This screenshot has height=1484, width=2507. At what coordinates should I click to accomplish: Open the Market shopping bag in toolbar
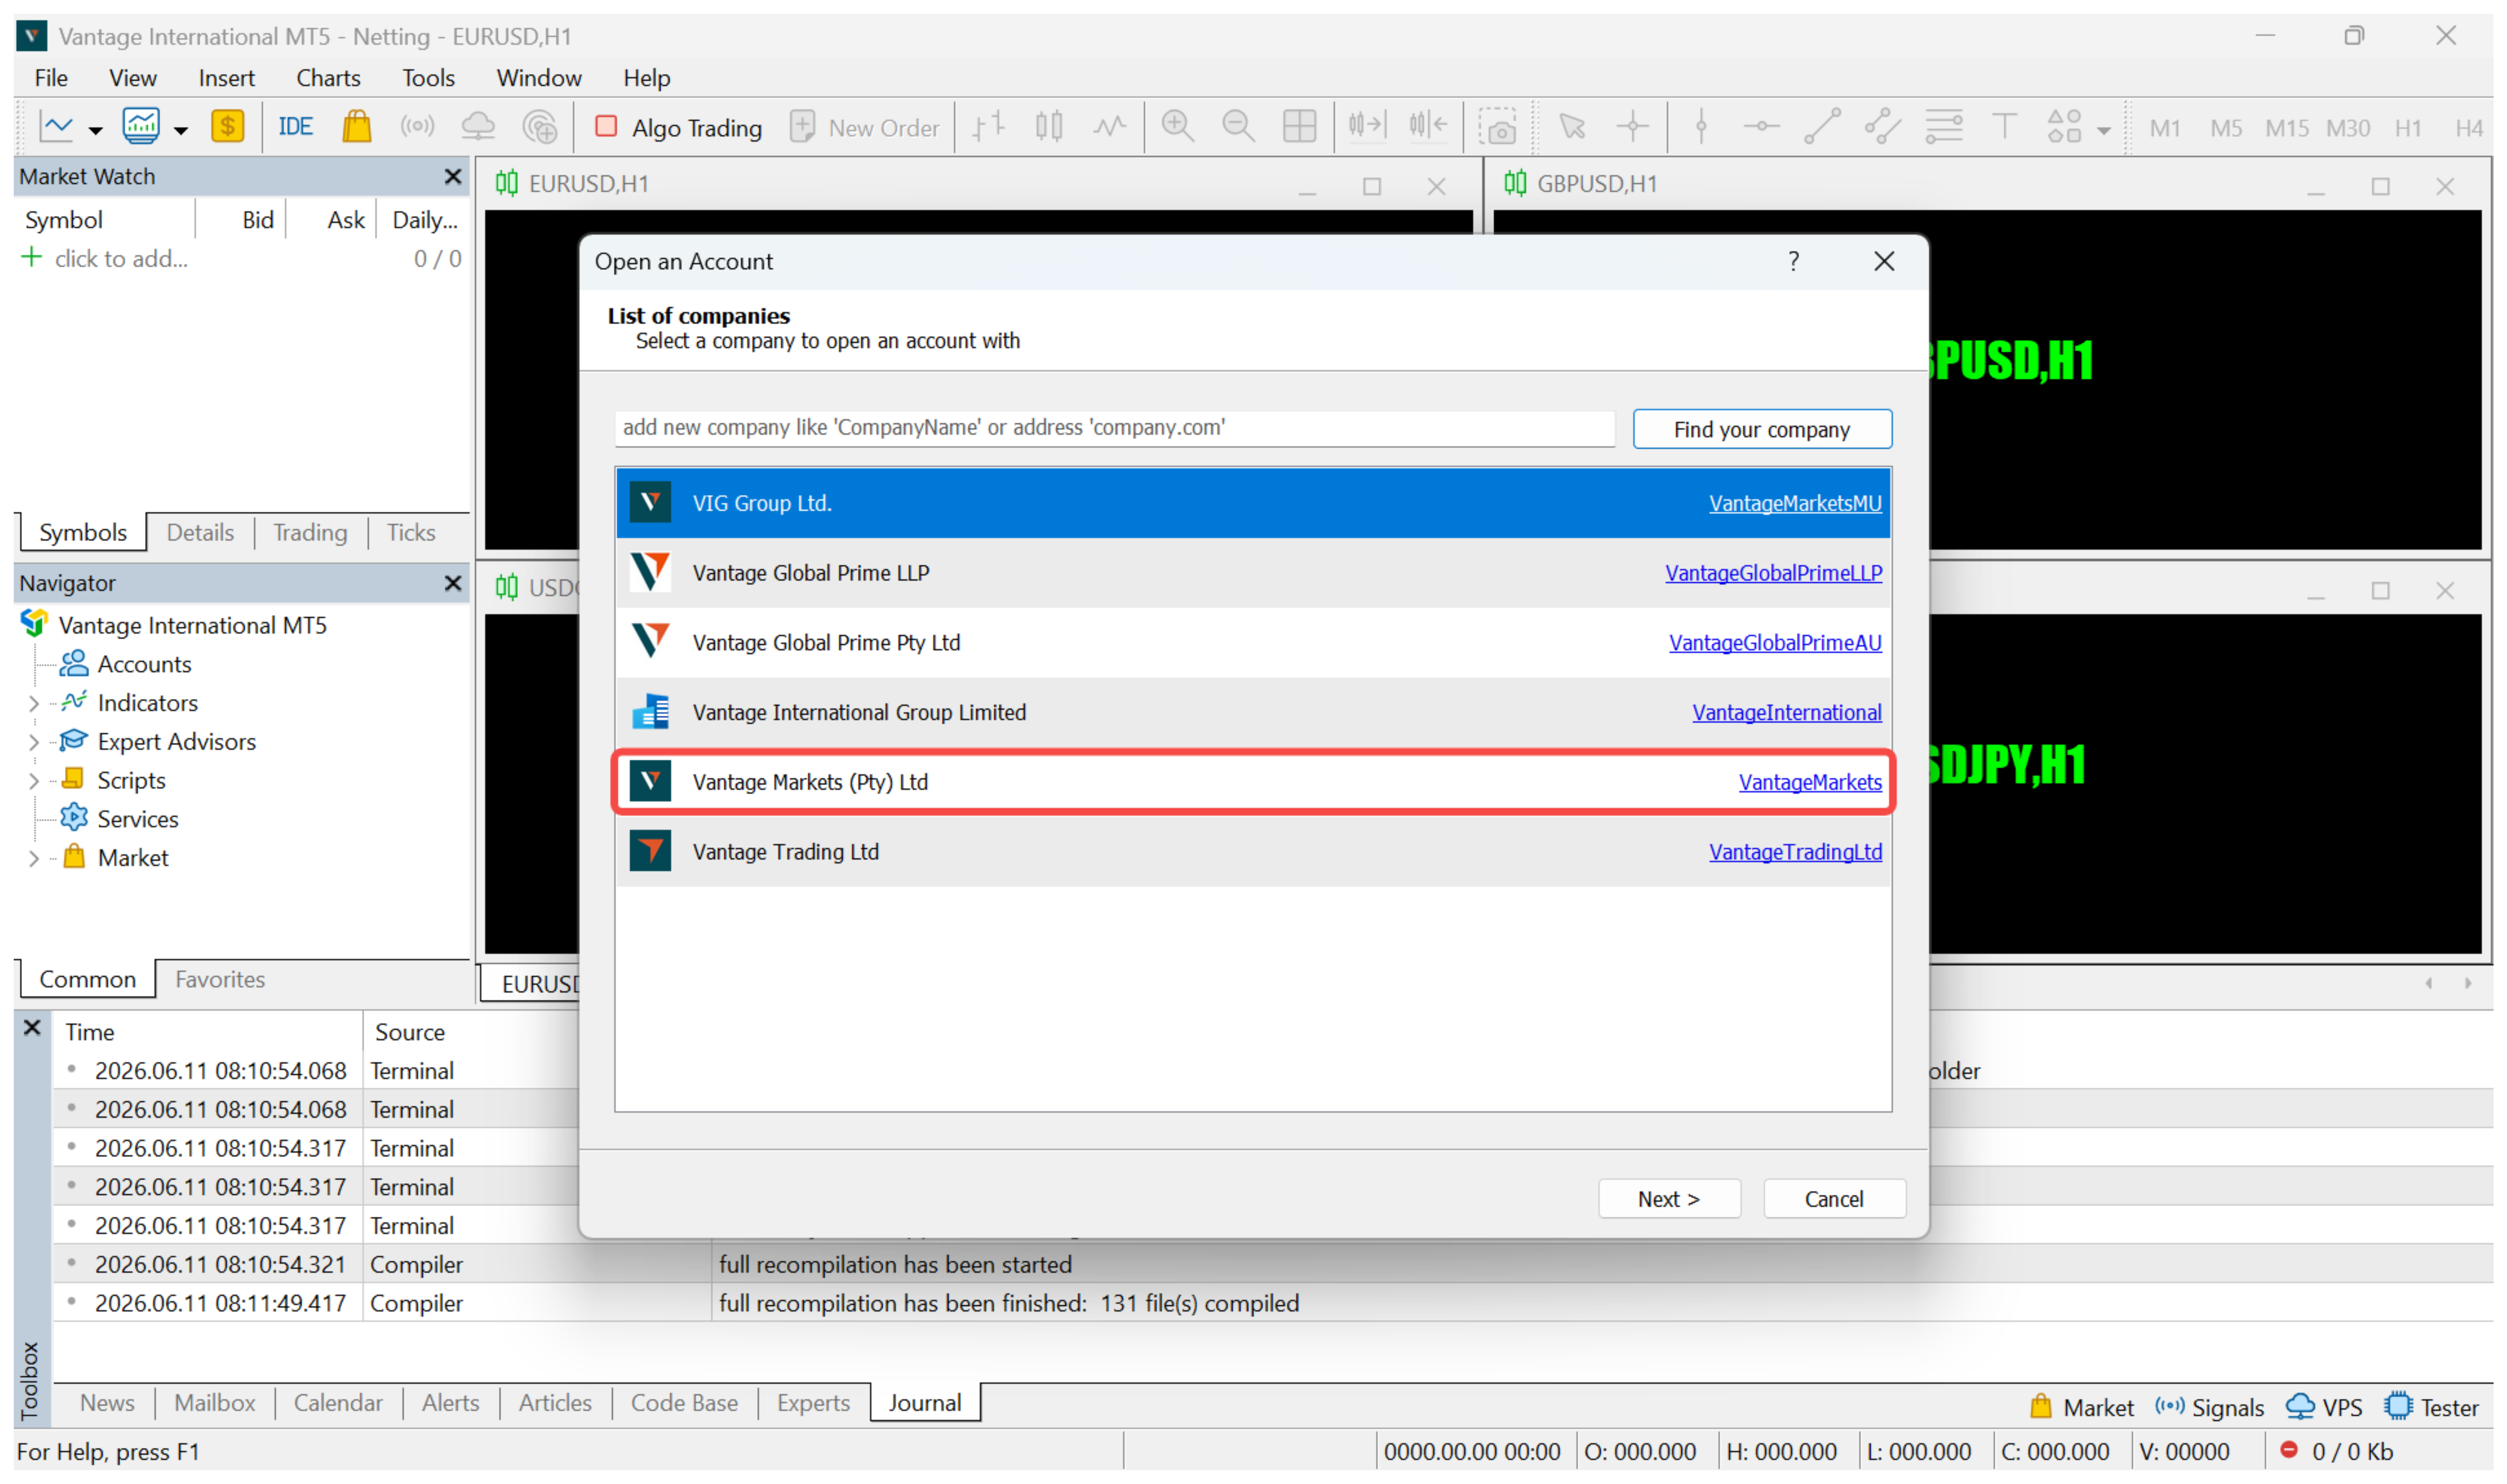tap(357, 127)
